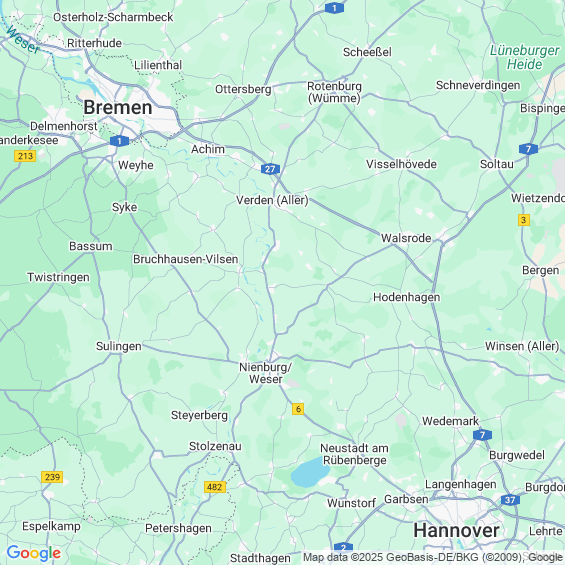Click the A7 shield near Soltau
The image size is (565, 565).
pos(528,149)
